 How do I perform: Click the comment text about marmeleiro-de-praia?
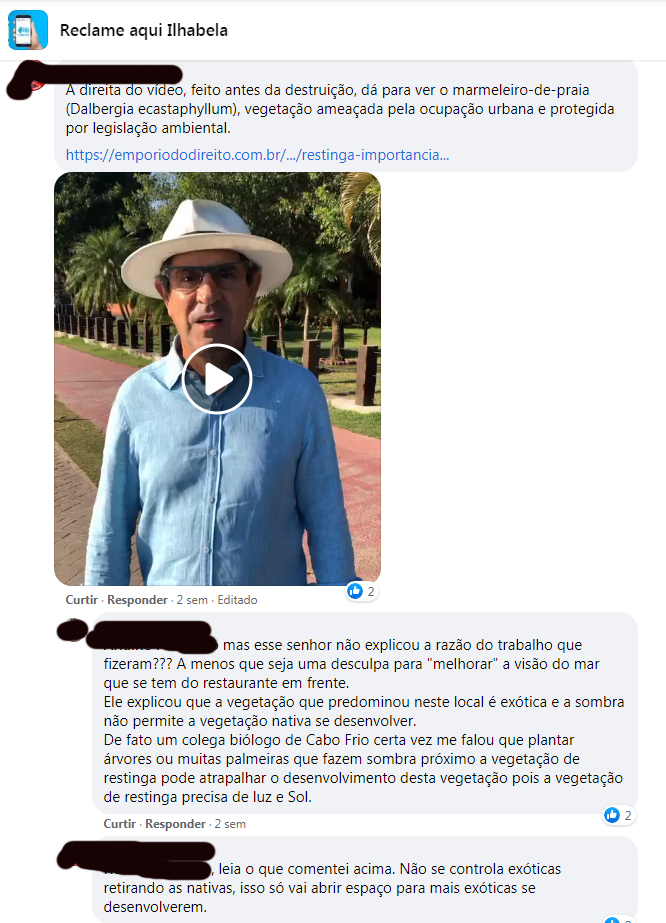click(x=340, y=109)
